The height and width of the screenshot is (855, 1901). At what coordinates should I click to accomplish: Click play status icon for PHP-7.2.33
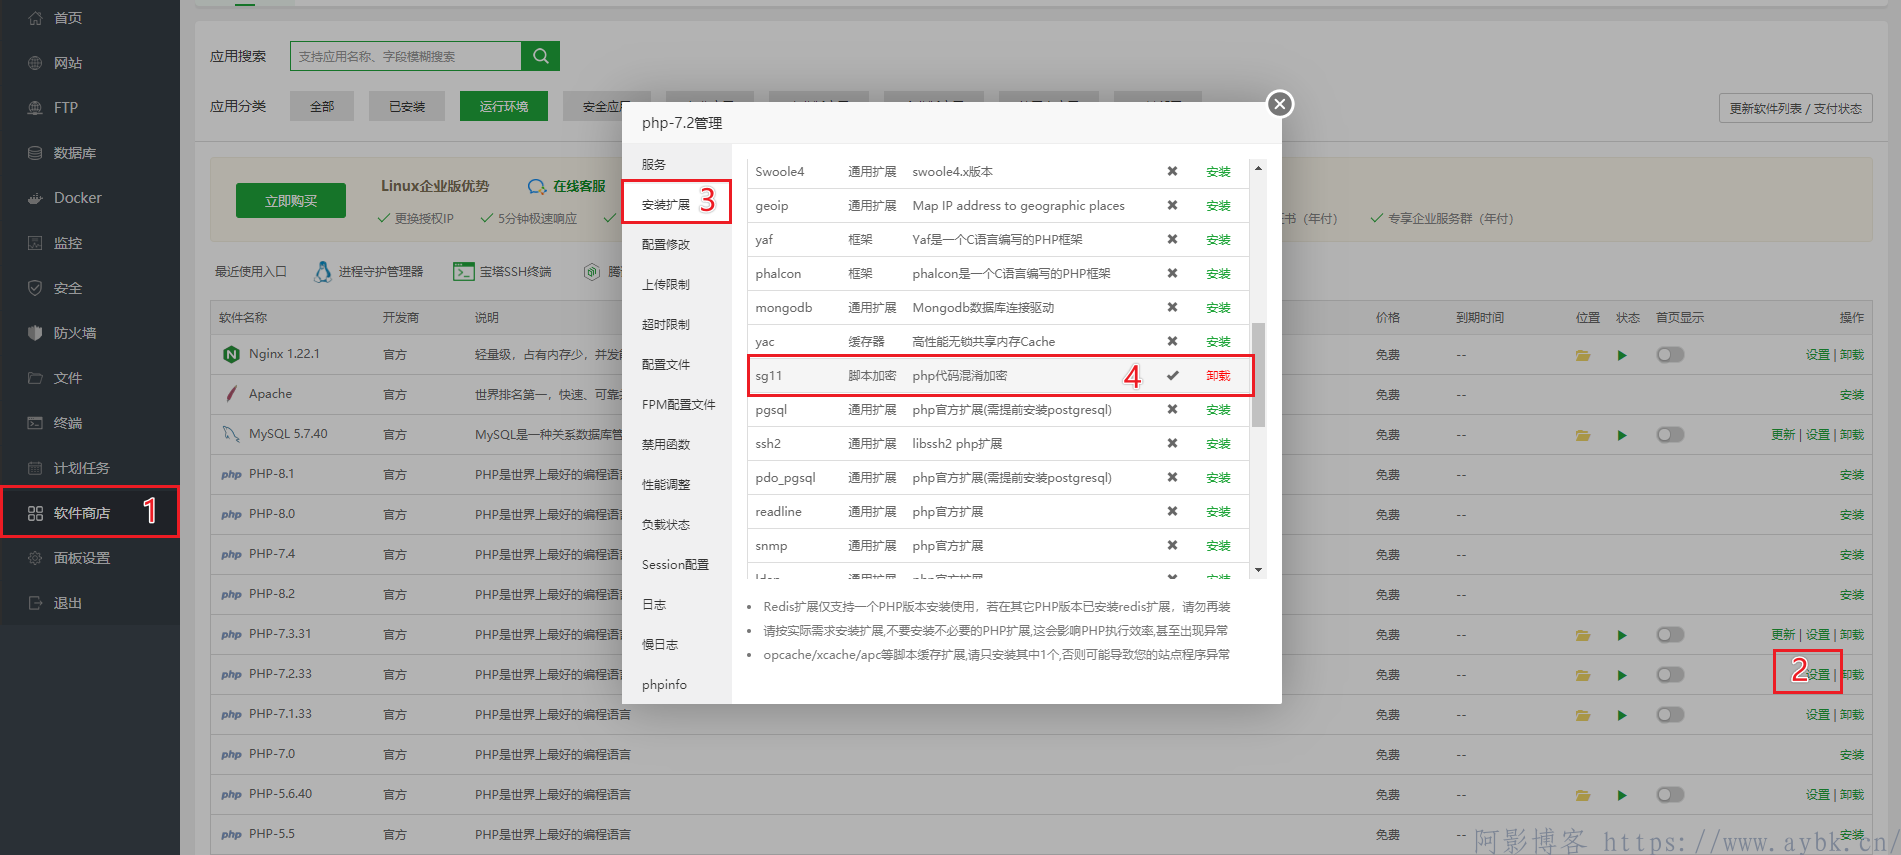(x=1622, y=675)
